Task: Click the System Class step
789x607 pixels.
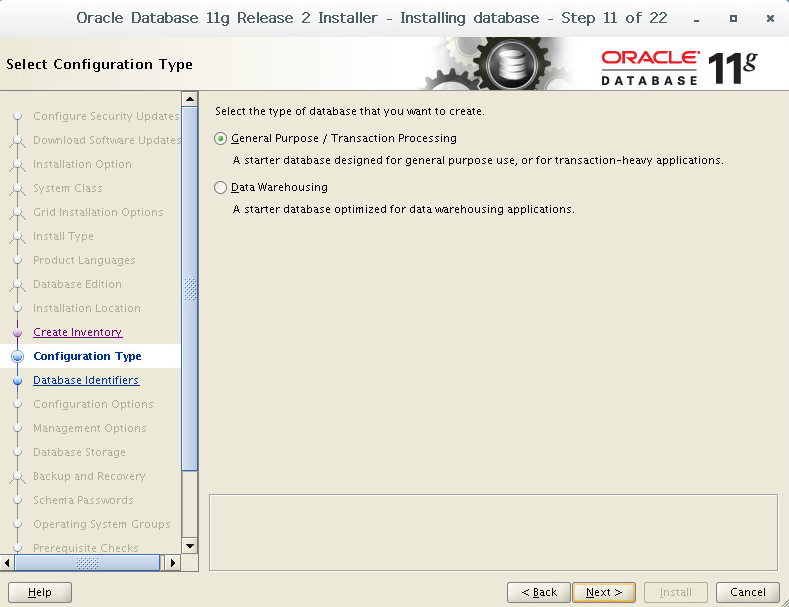Action: (x=68, y=188)
